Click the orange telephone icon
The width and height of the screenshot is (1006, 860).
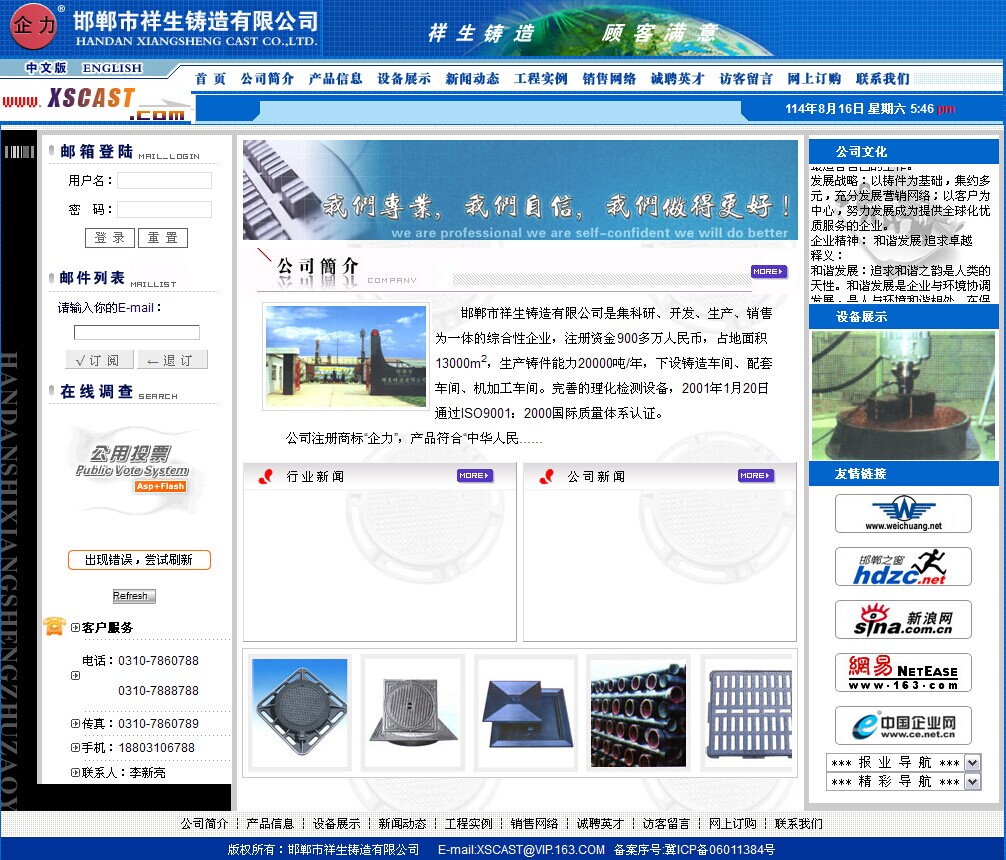coord(54,627)
